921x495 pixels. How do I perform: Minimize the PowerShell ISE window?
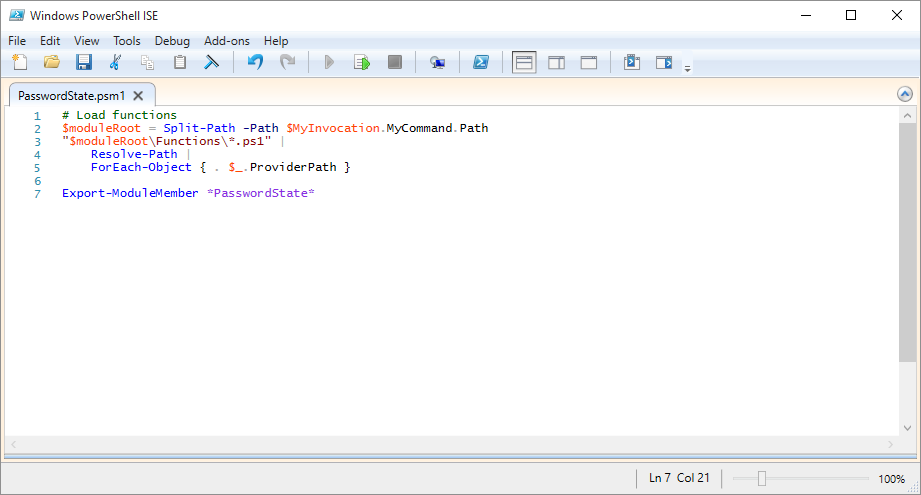[806, 15]
